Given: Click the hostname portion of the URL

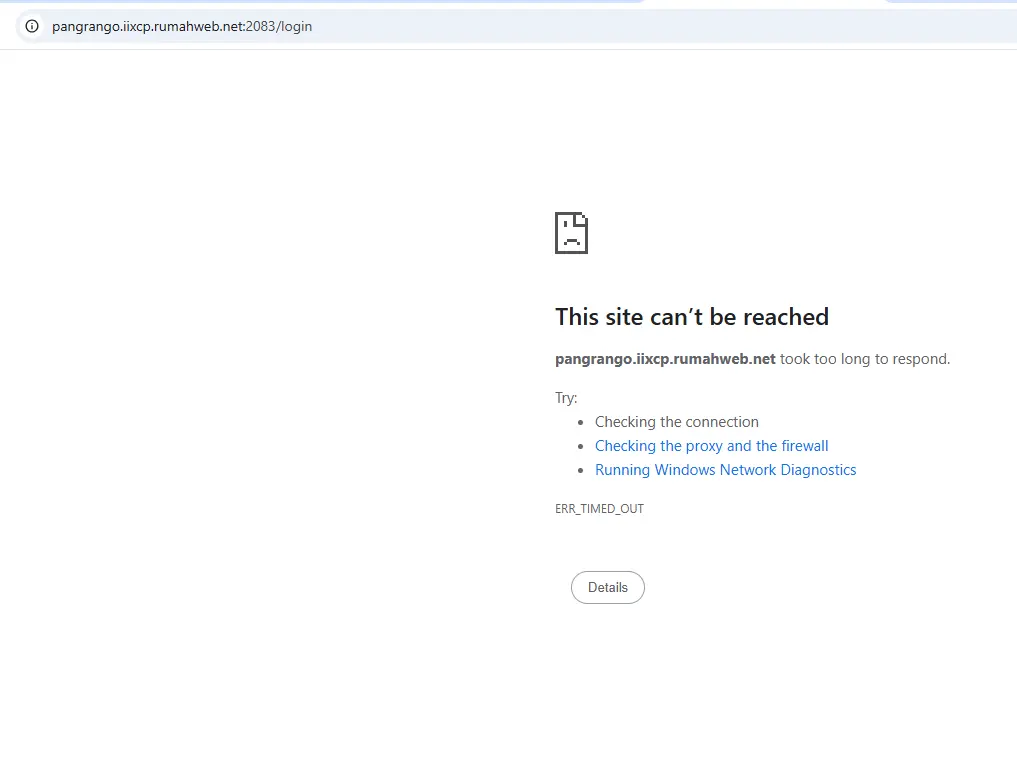Looking at the screenshot, I should [146, 27].
